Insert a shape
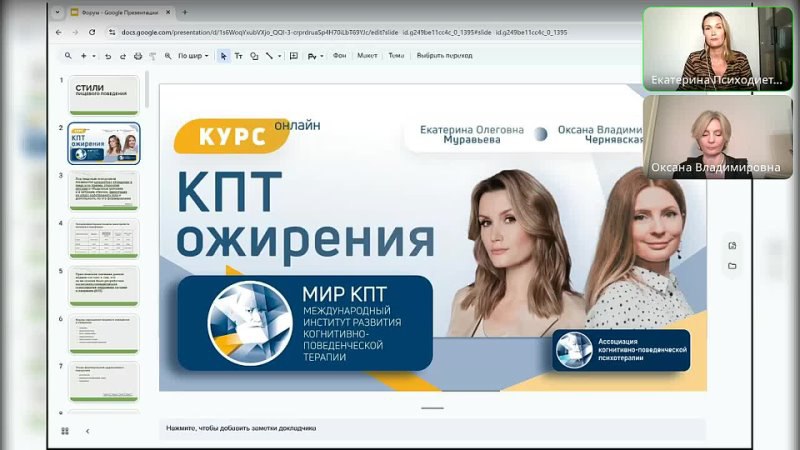The width and height of the screenshot is (800, 450). (254, 56)
